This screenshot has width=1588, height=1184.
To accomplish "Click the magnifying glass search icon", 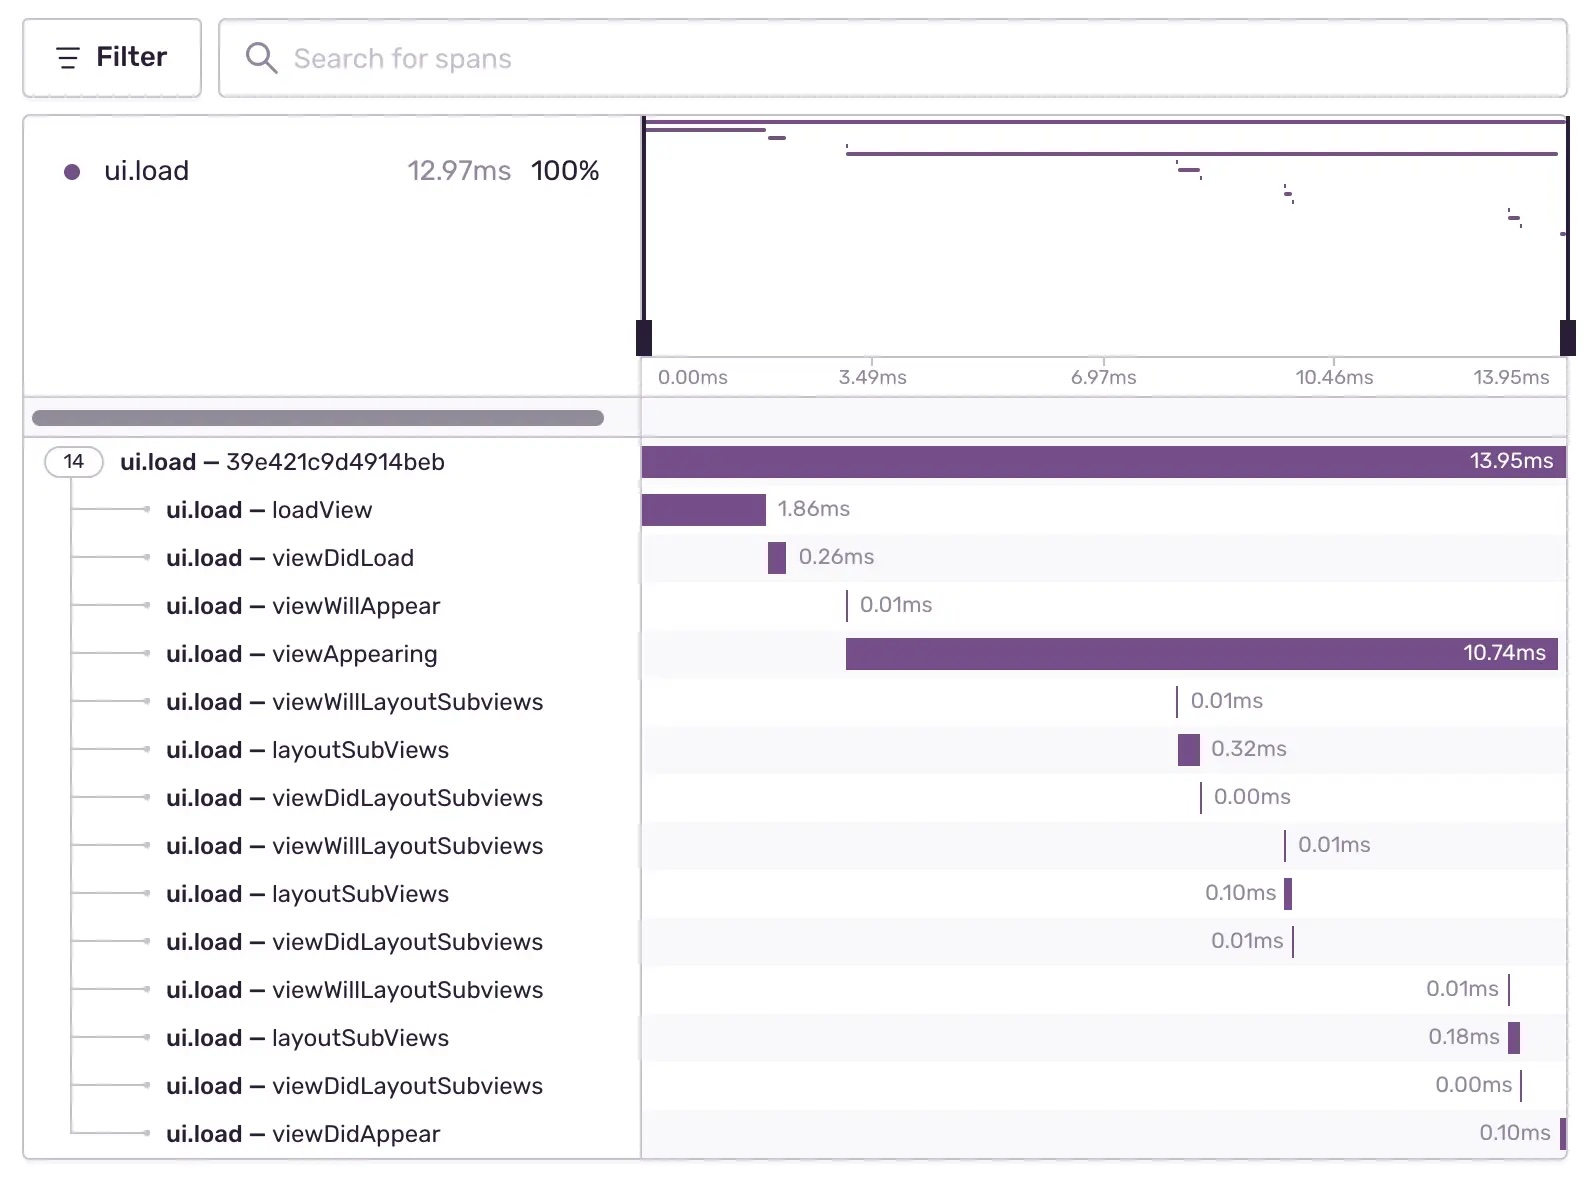I will tap(261, 58).
